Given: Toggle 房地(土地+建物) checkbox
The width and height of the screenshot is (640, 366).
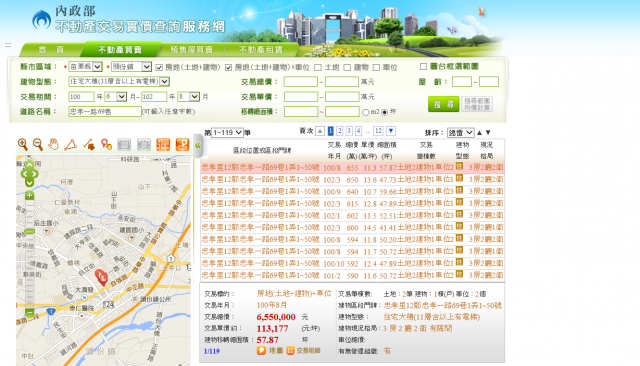Looking at the screenshot, I should point(159,67).
